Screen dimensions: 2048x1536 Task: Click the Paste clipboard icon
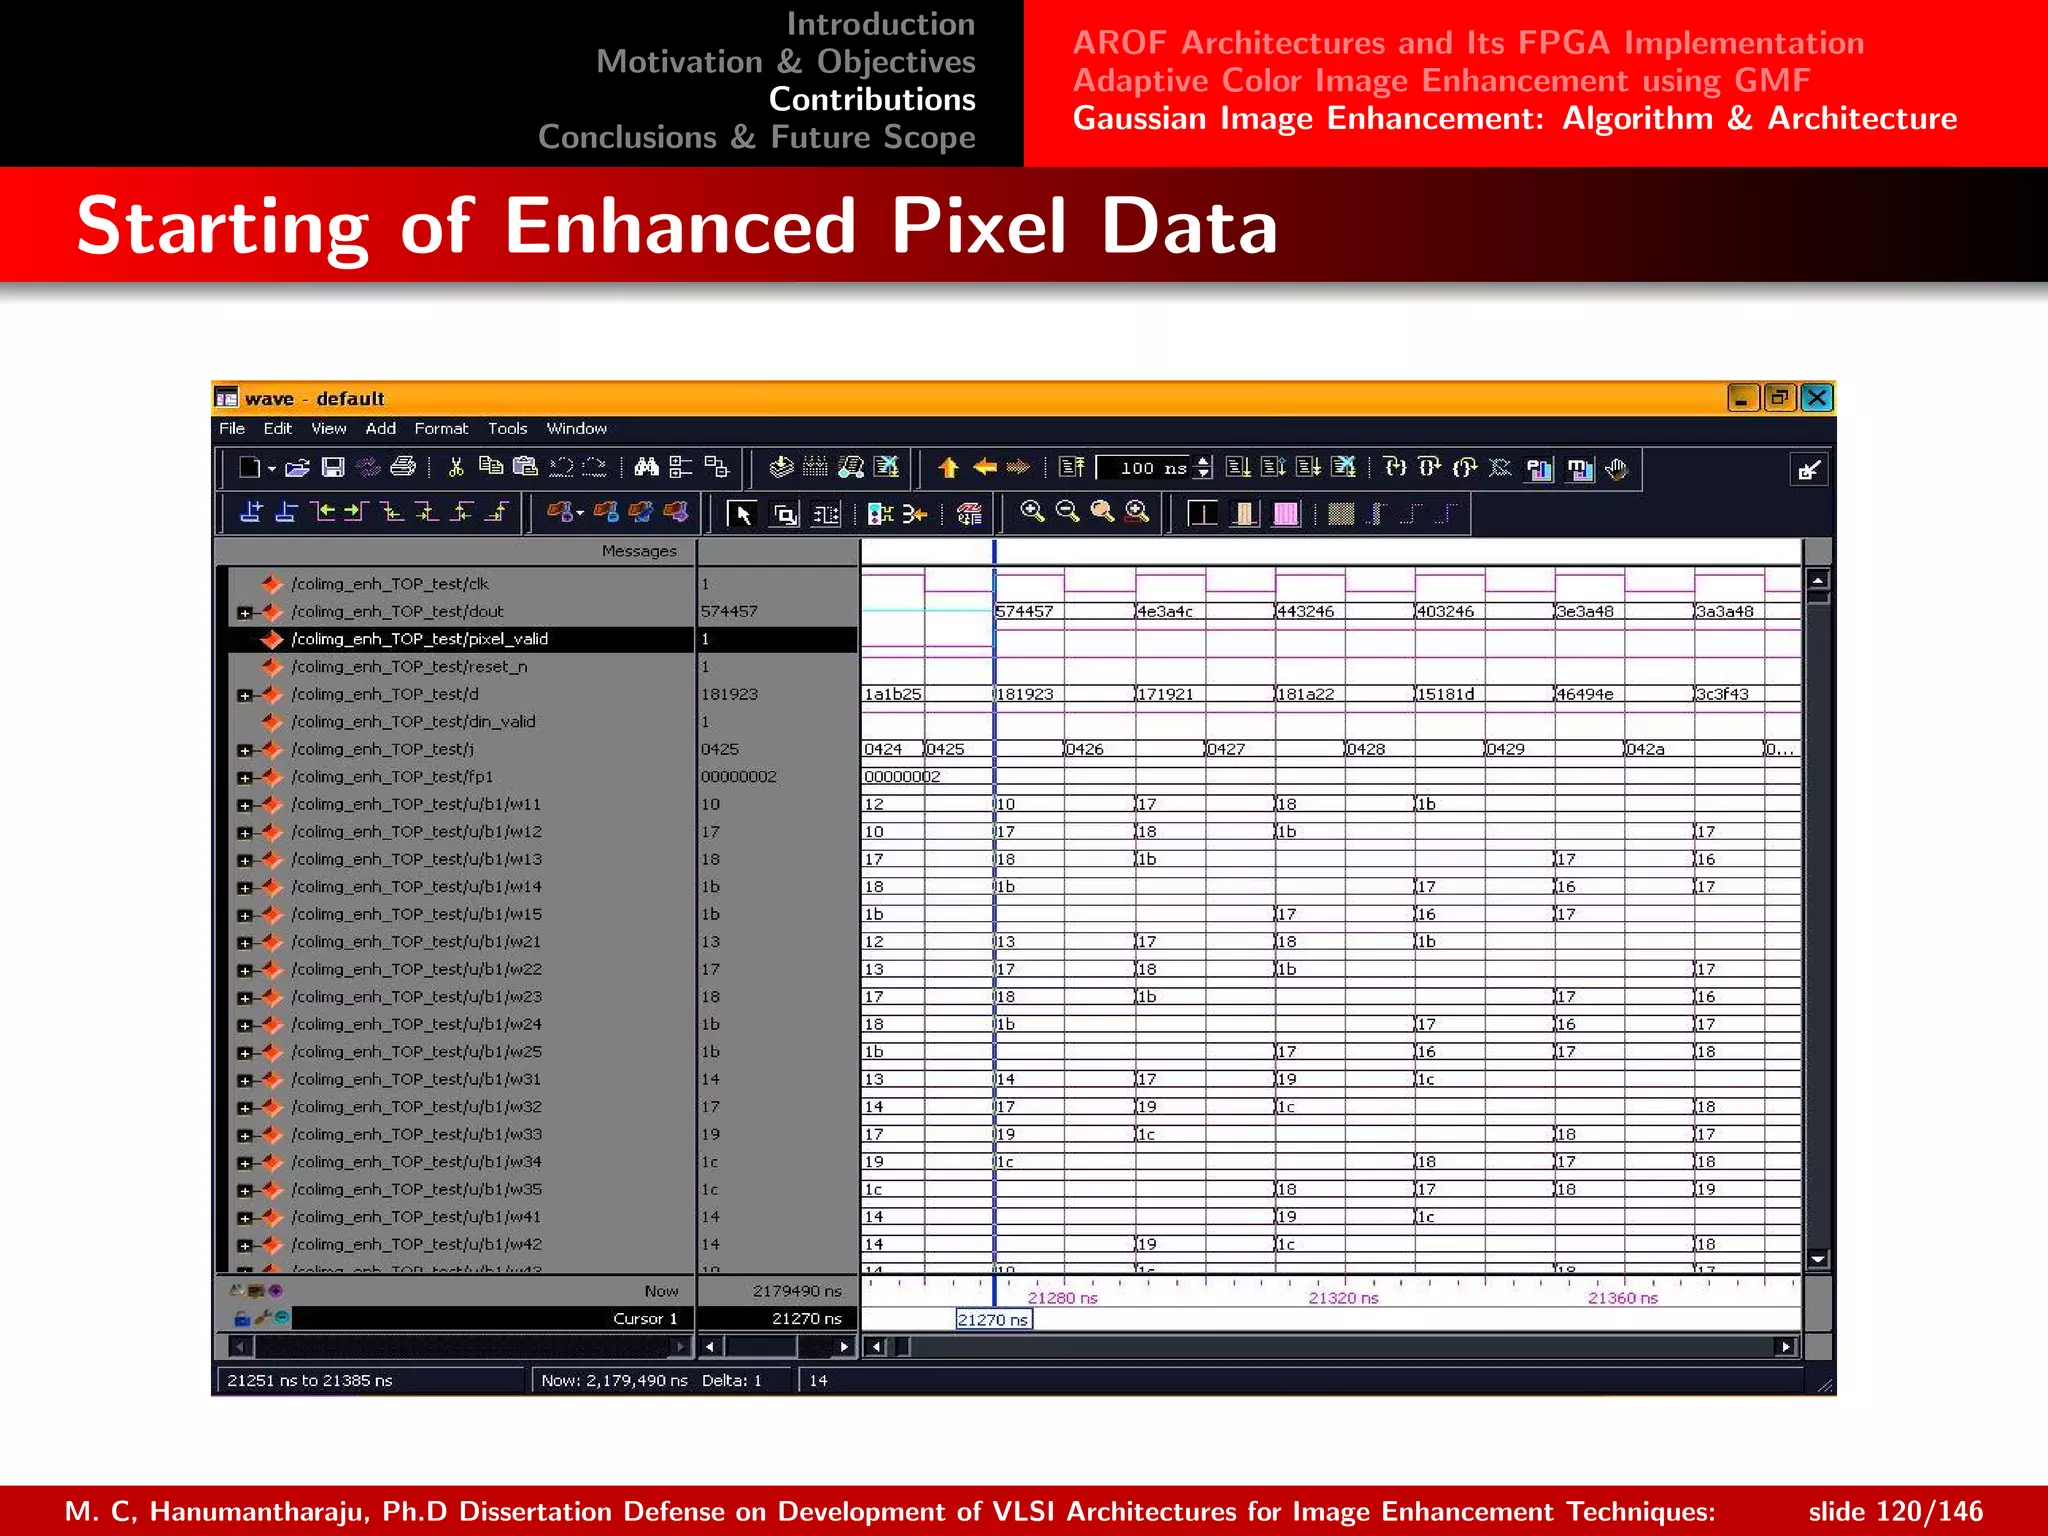click(x=525, y=467)
